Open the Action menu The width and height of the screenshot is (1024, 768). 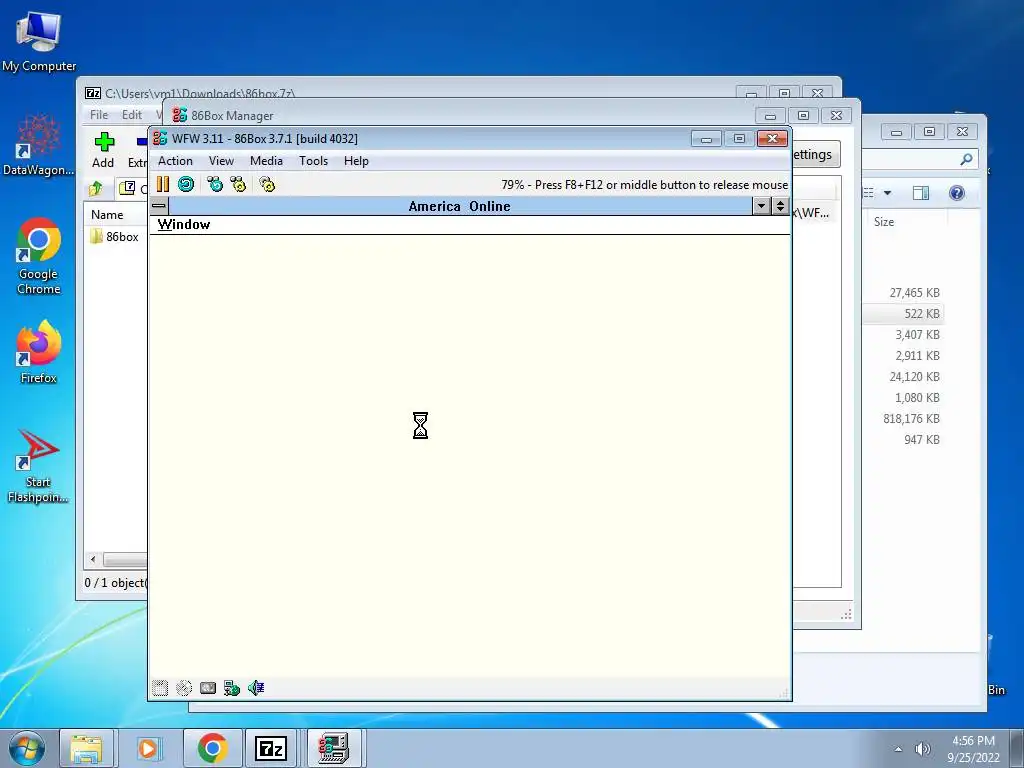click(175, 161)
